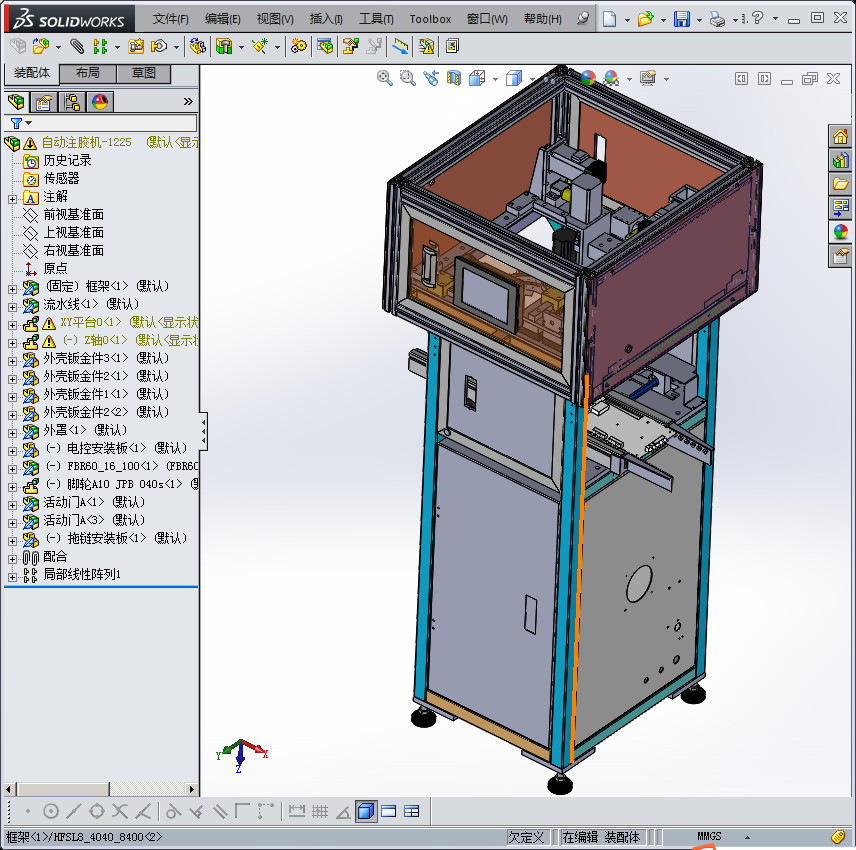Click the Interference Detection ruler icon
Viewport: 856px width, 850px height.
pyautogui.click(x=400, y=46)
